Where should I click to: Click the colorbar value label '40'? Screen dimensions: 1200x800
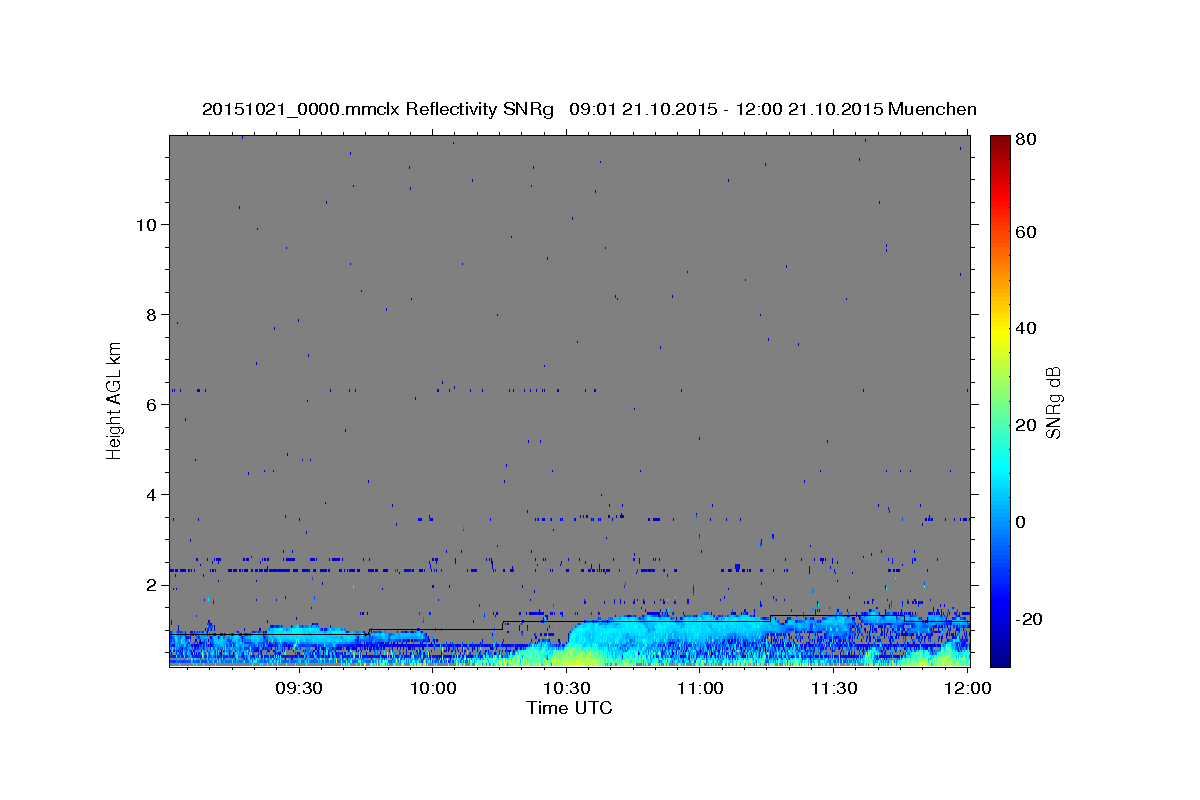click(x=1026, y=328)
